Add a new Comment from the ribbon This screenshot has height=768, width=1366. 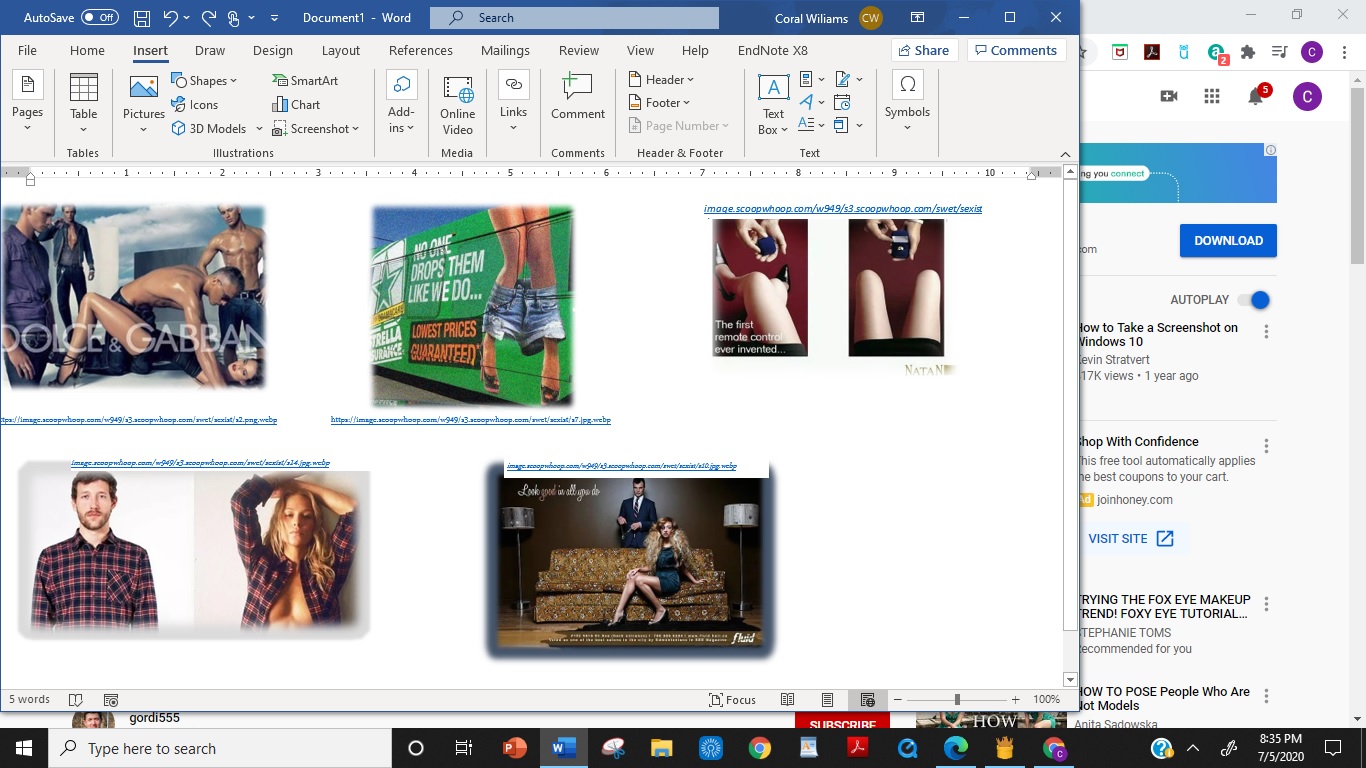tap(578, 98)
